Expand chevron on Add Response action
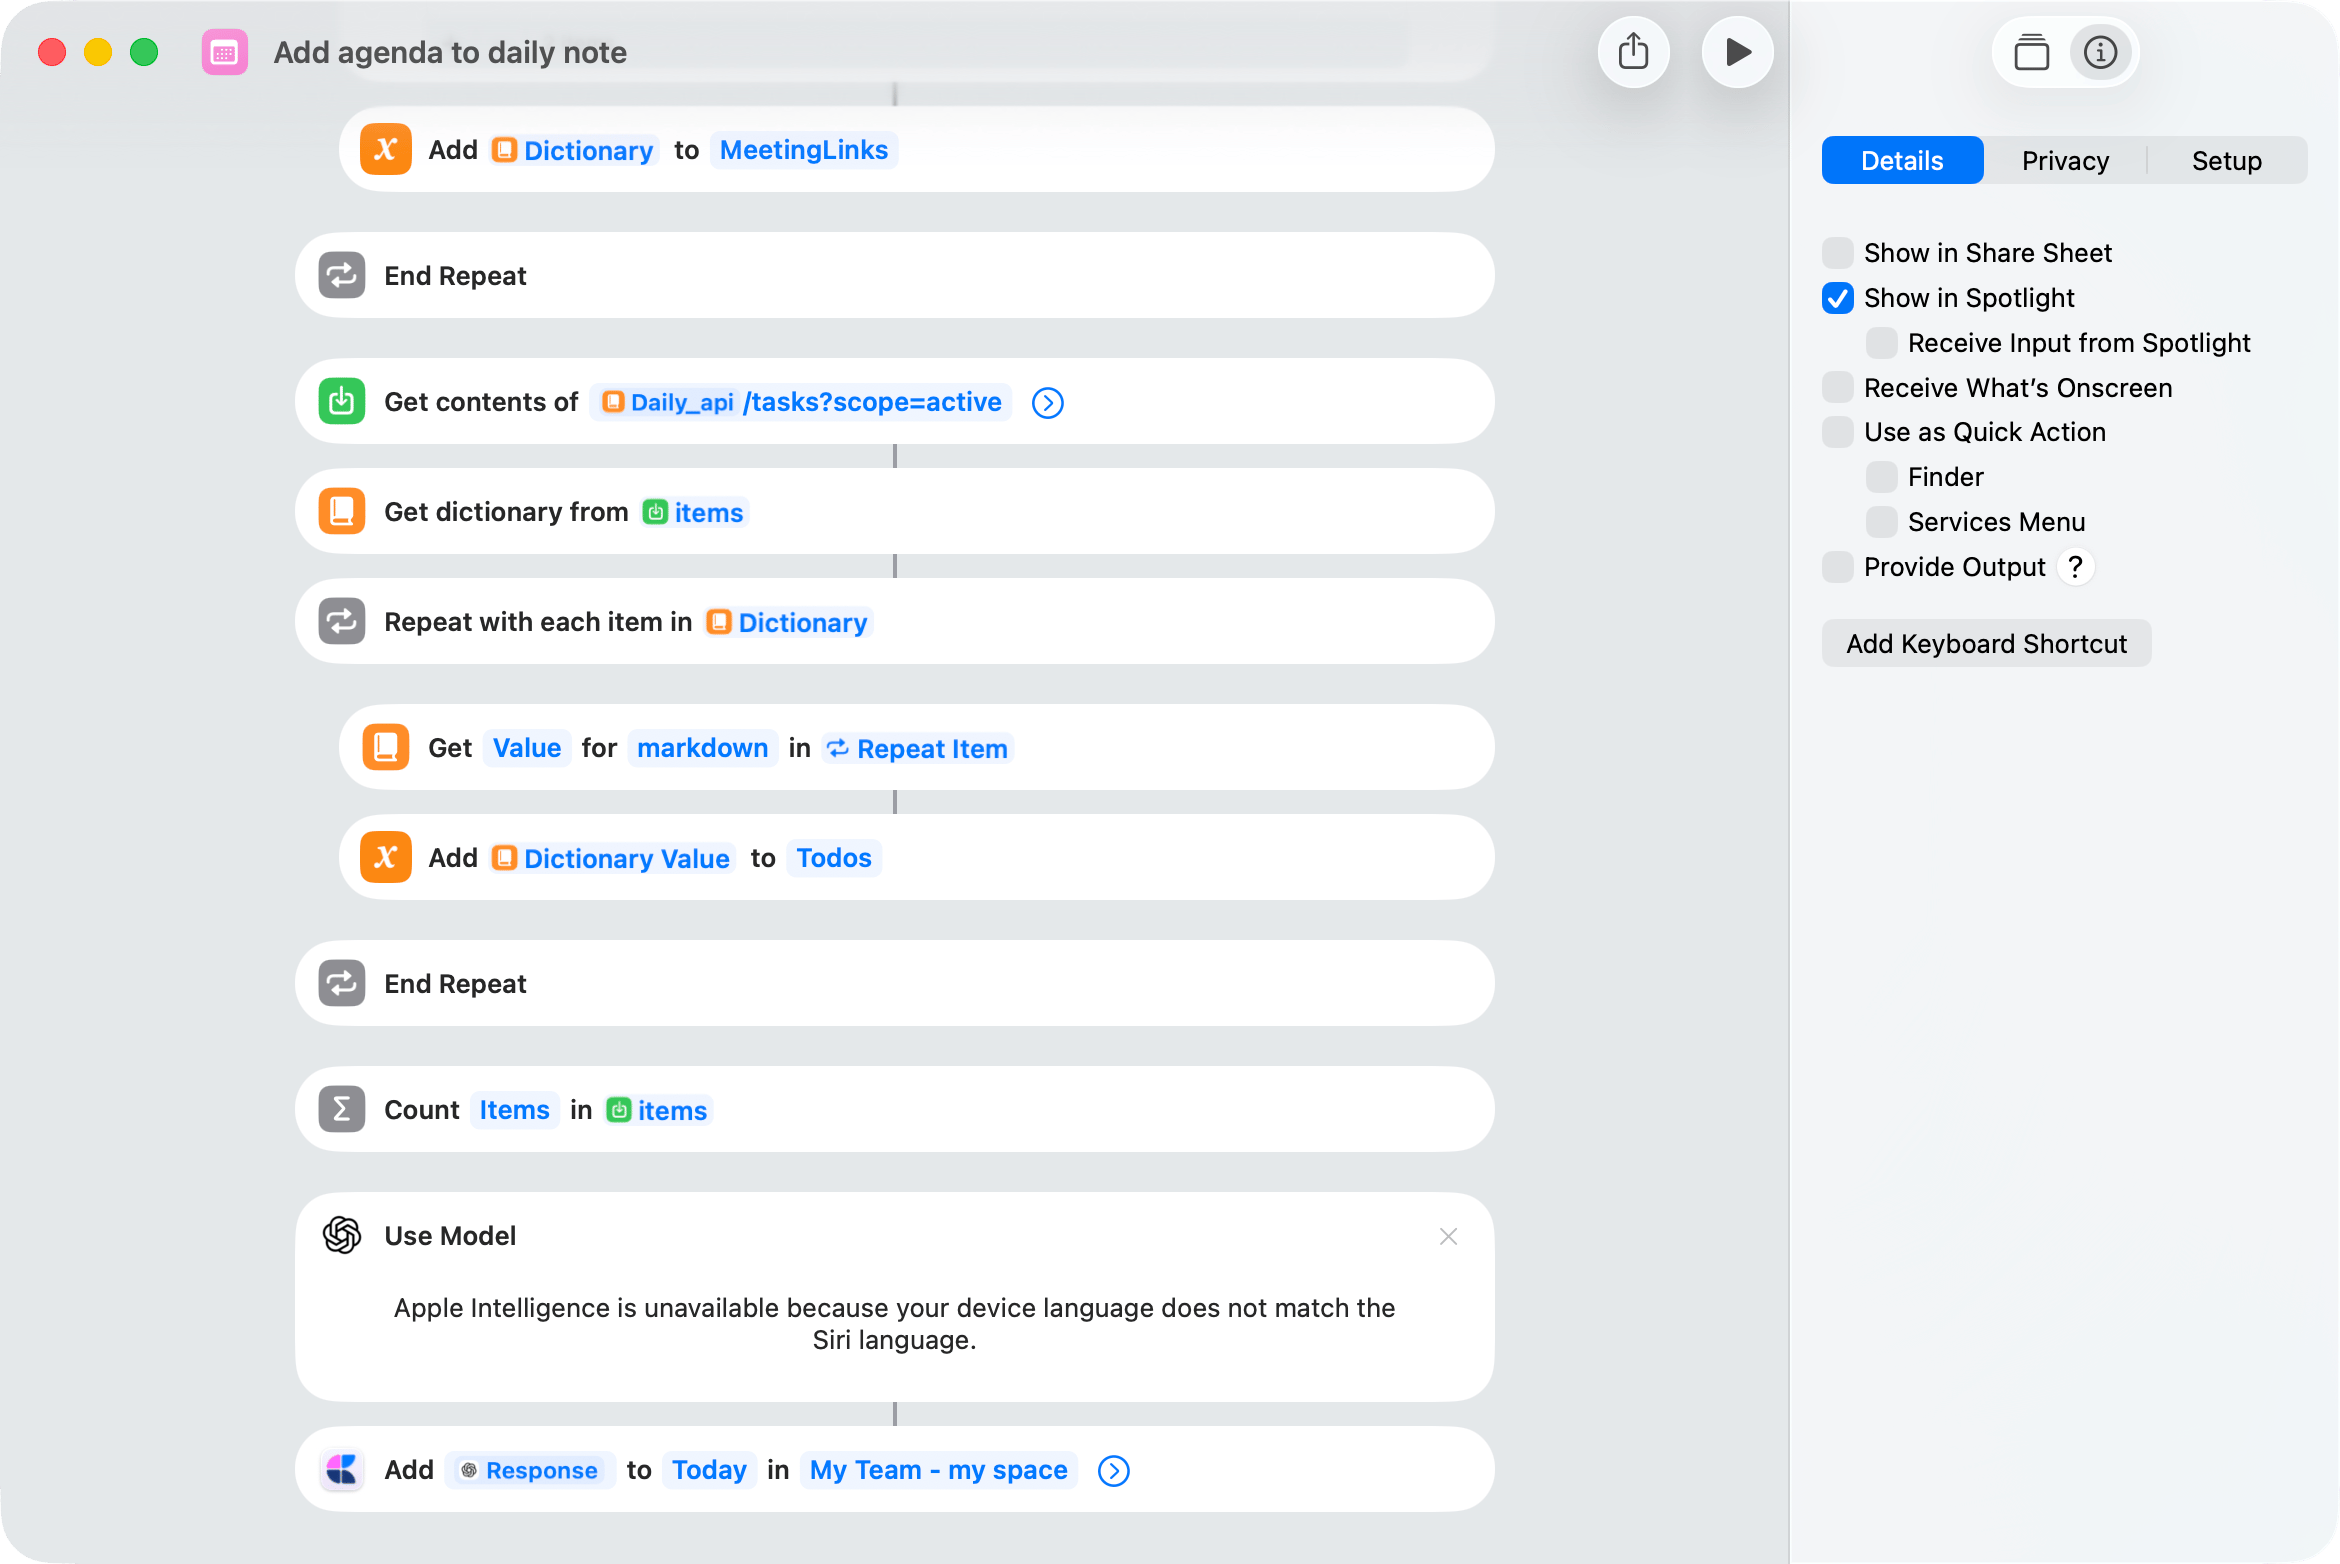This screenshot has width=2340, height=1564. click(x=1113, y=1470)
